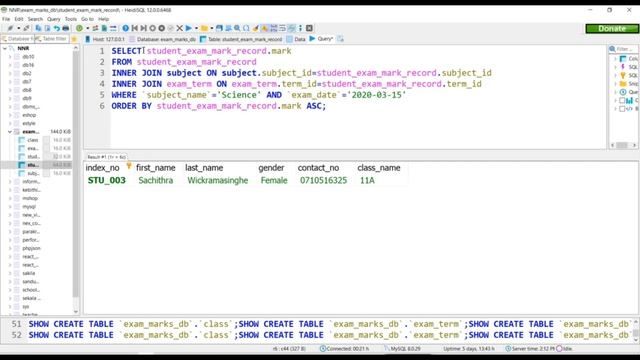Open the Search menu
The width and height of the screenshot is (640, 360).
click(35, 19)
